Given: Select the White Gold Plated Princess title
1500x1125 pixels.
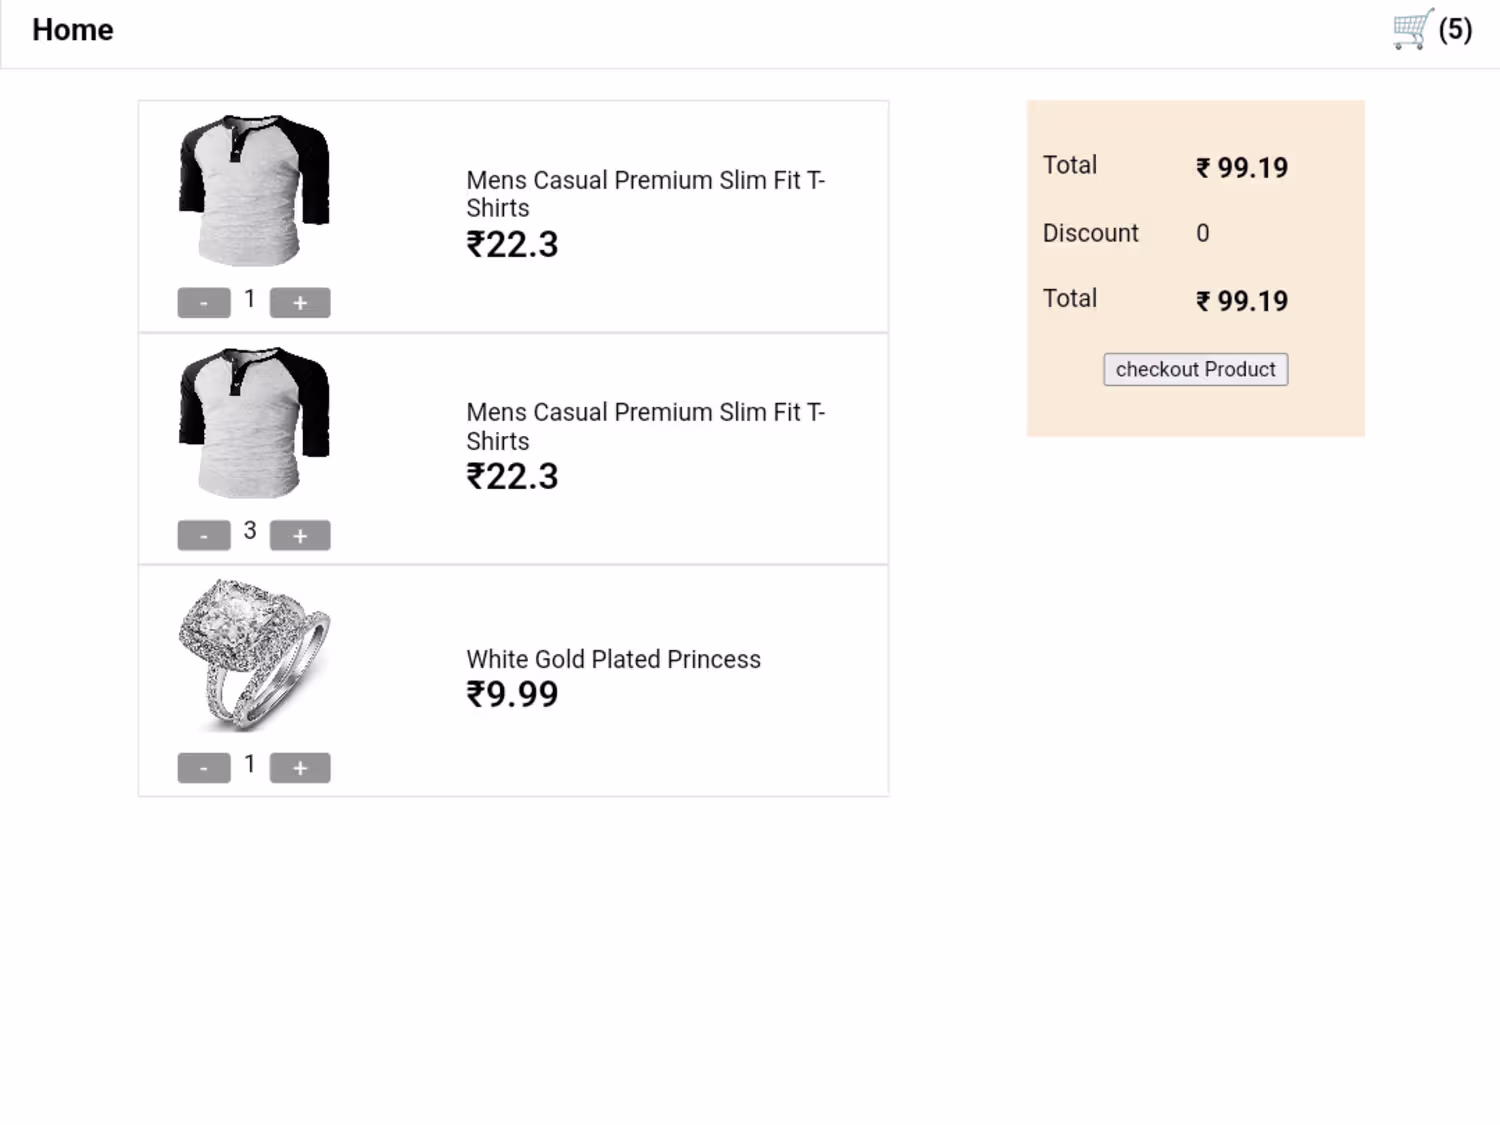Looking at the screenshot, I should tap(613, 660).
